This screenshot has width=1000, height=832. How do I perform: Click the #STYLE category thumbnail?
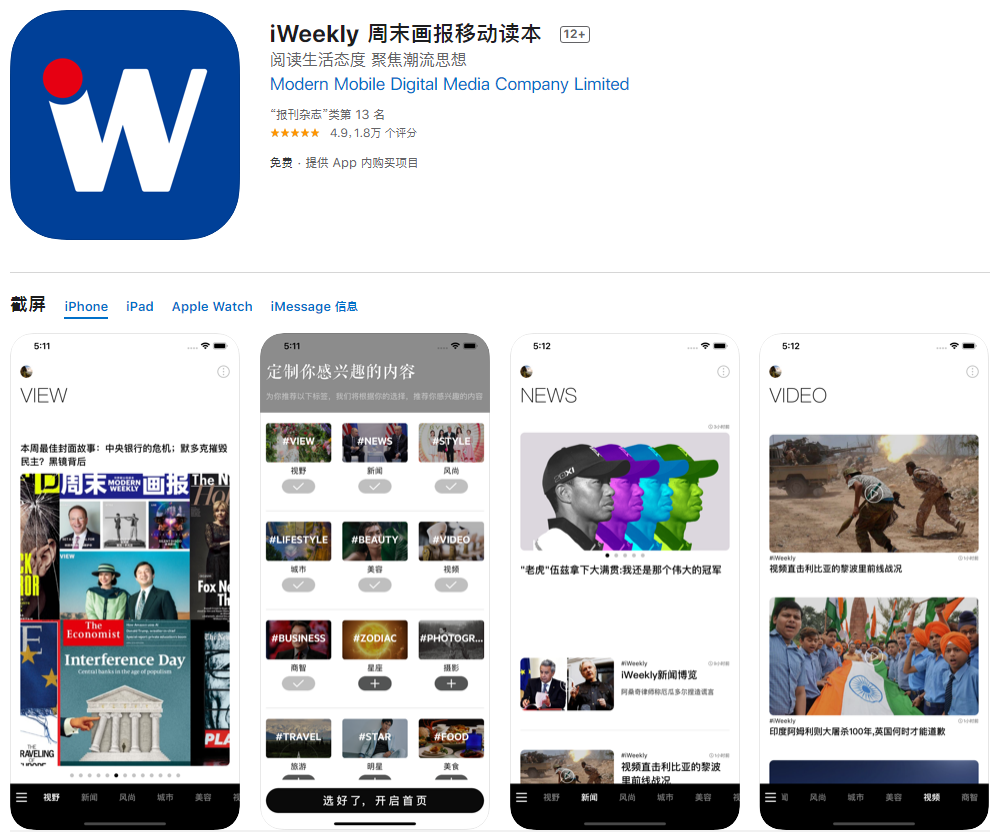pyautogui.click(x=451, y=442)
